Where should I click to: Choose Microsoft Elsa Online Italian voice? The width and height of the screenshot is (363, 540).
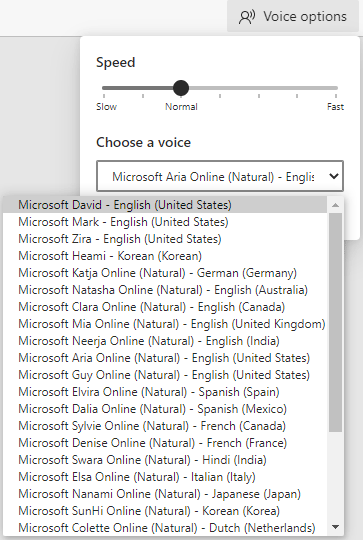165,477
